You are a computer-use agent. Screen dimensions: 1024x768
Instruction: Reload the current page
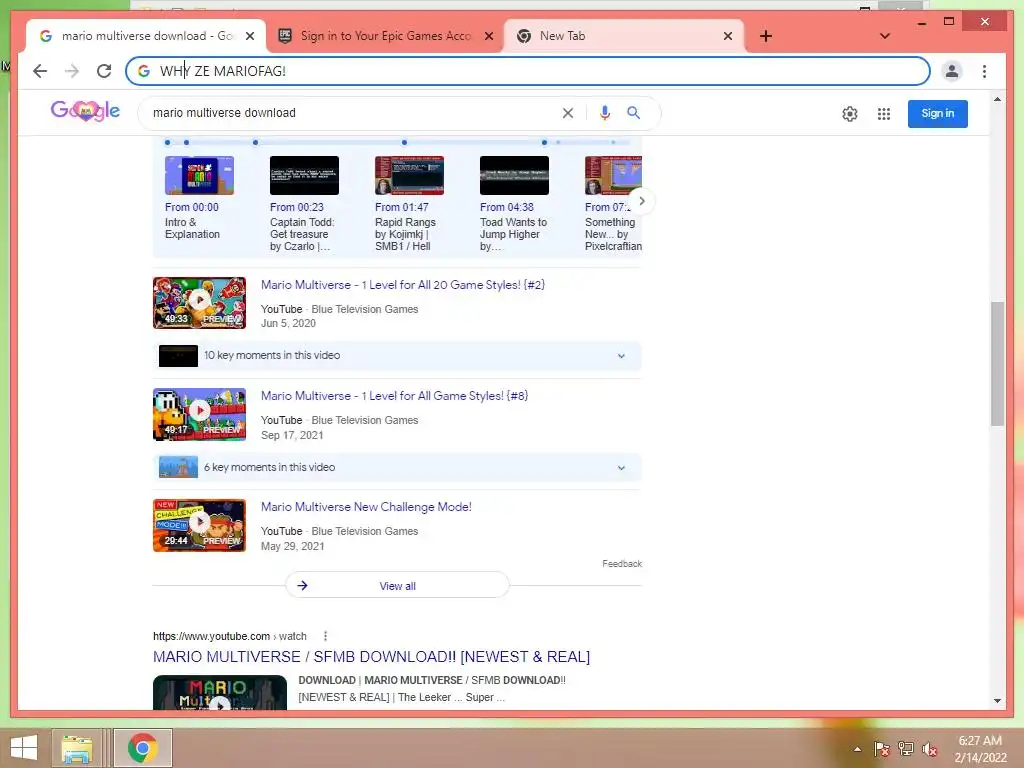tap(104, 71)
